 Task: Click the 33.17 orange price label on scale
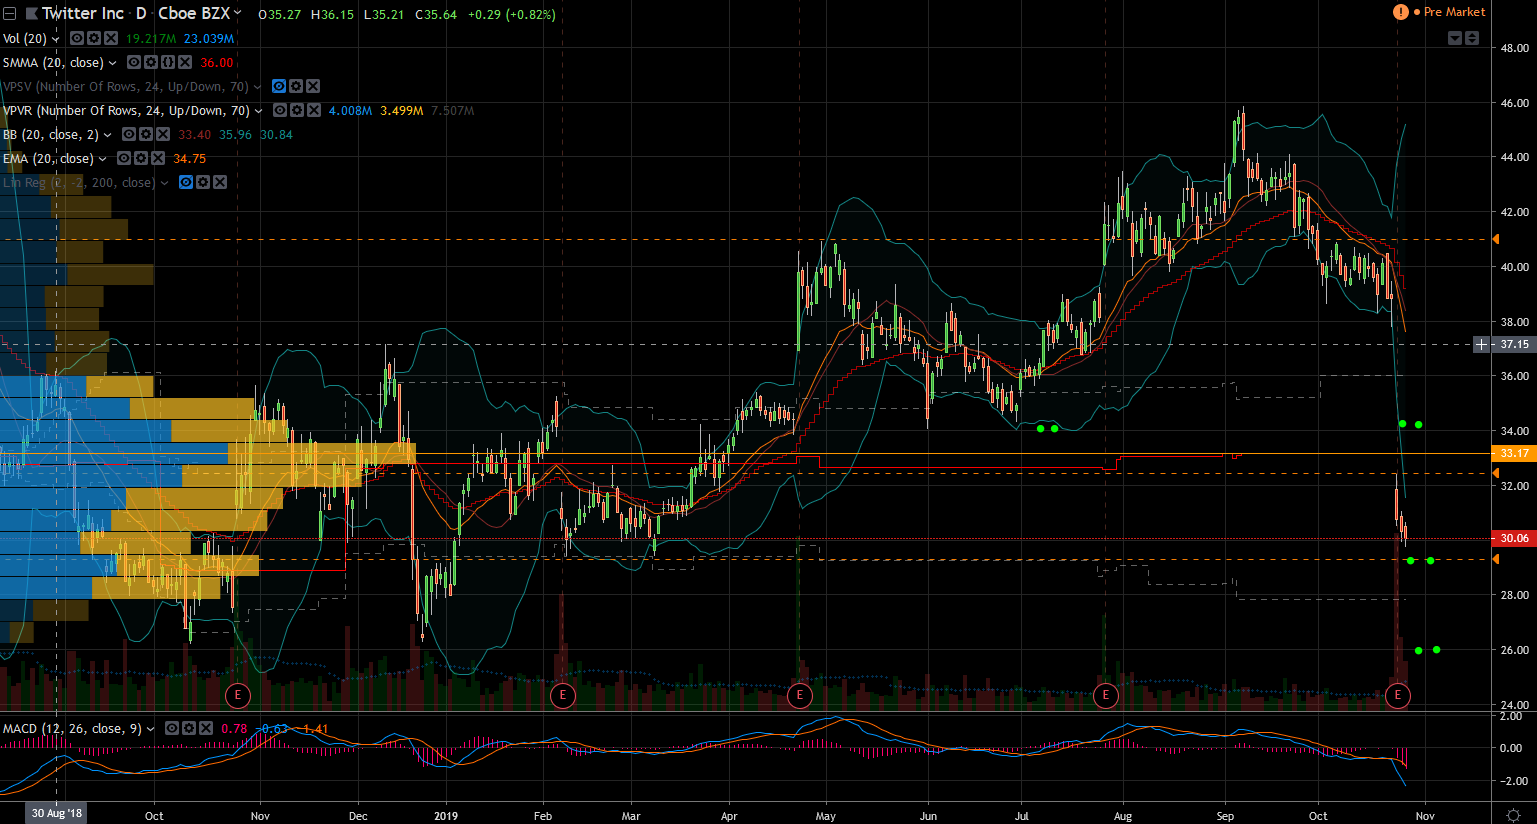coord(1514,453)
